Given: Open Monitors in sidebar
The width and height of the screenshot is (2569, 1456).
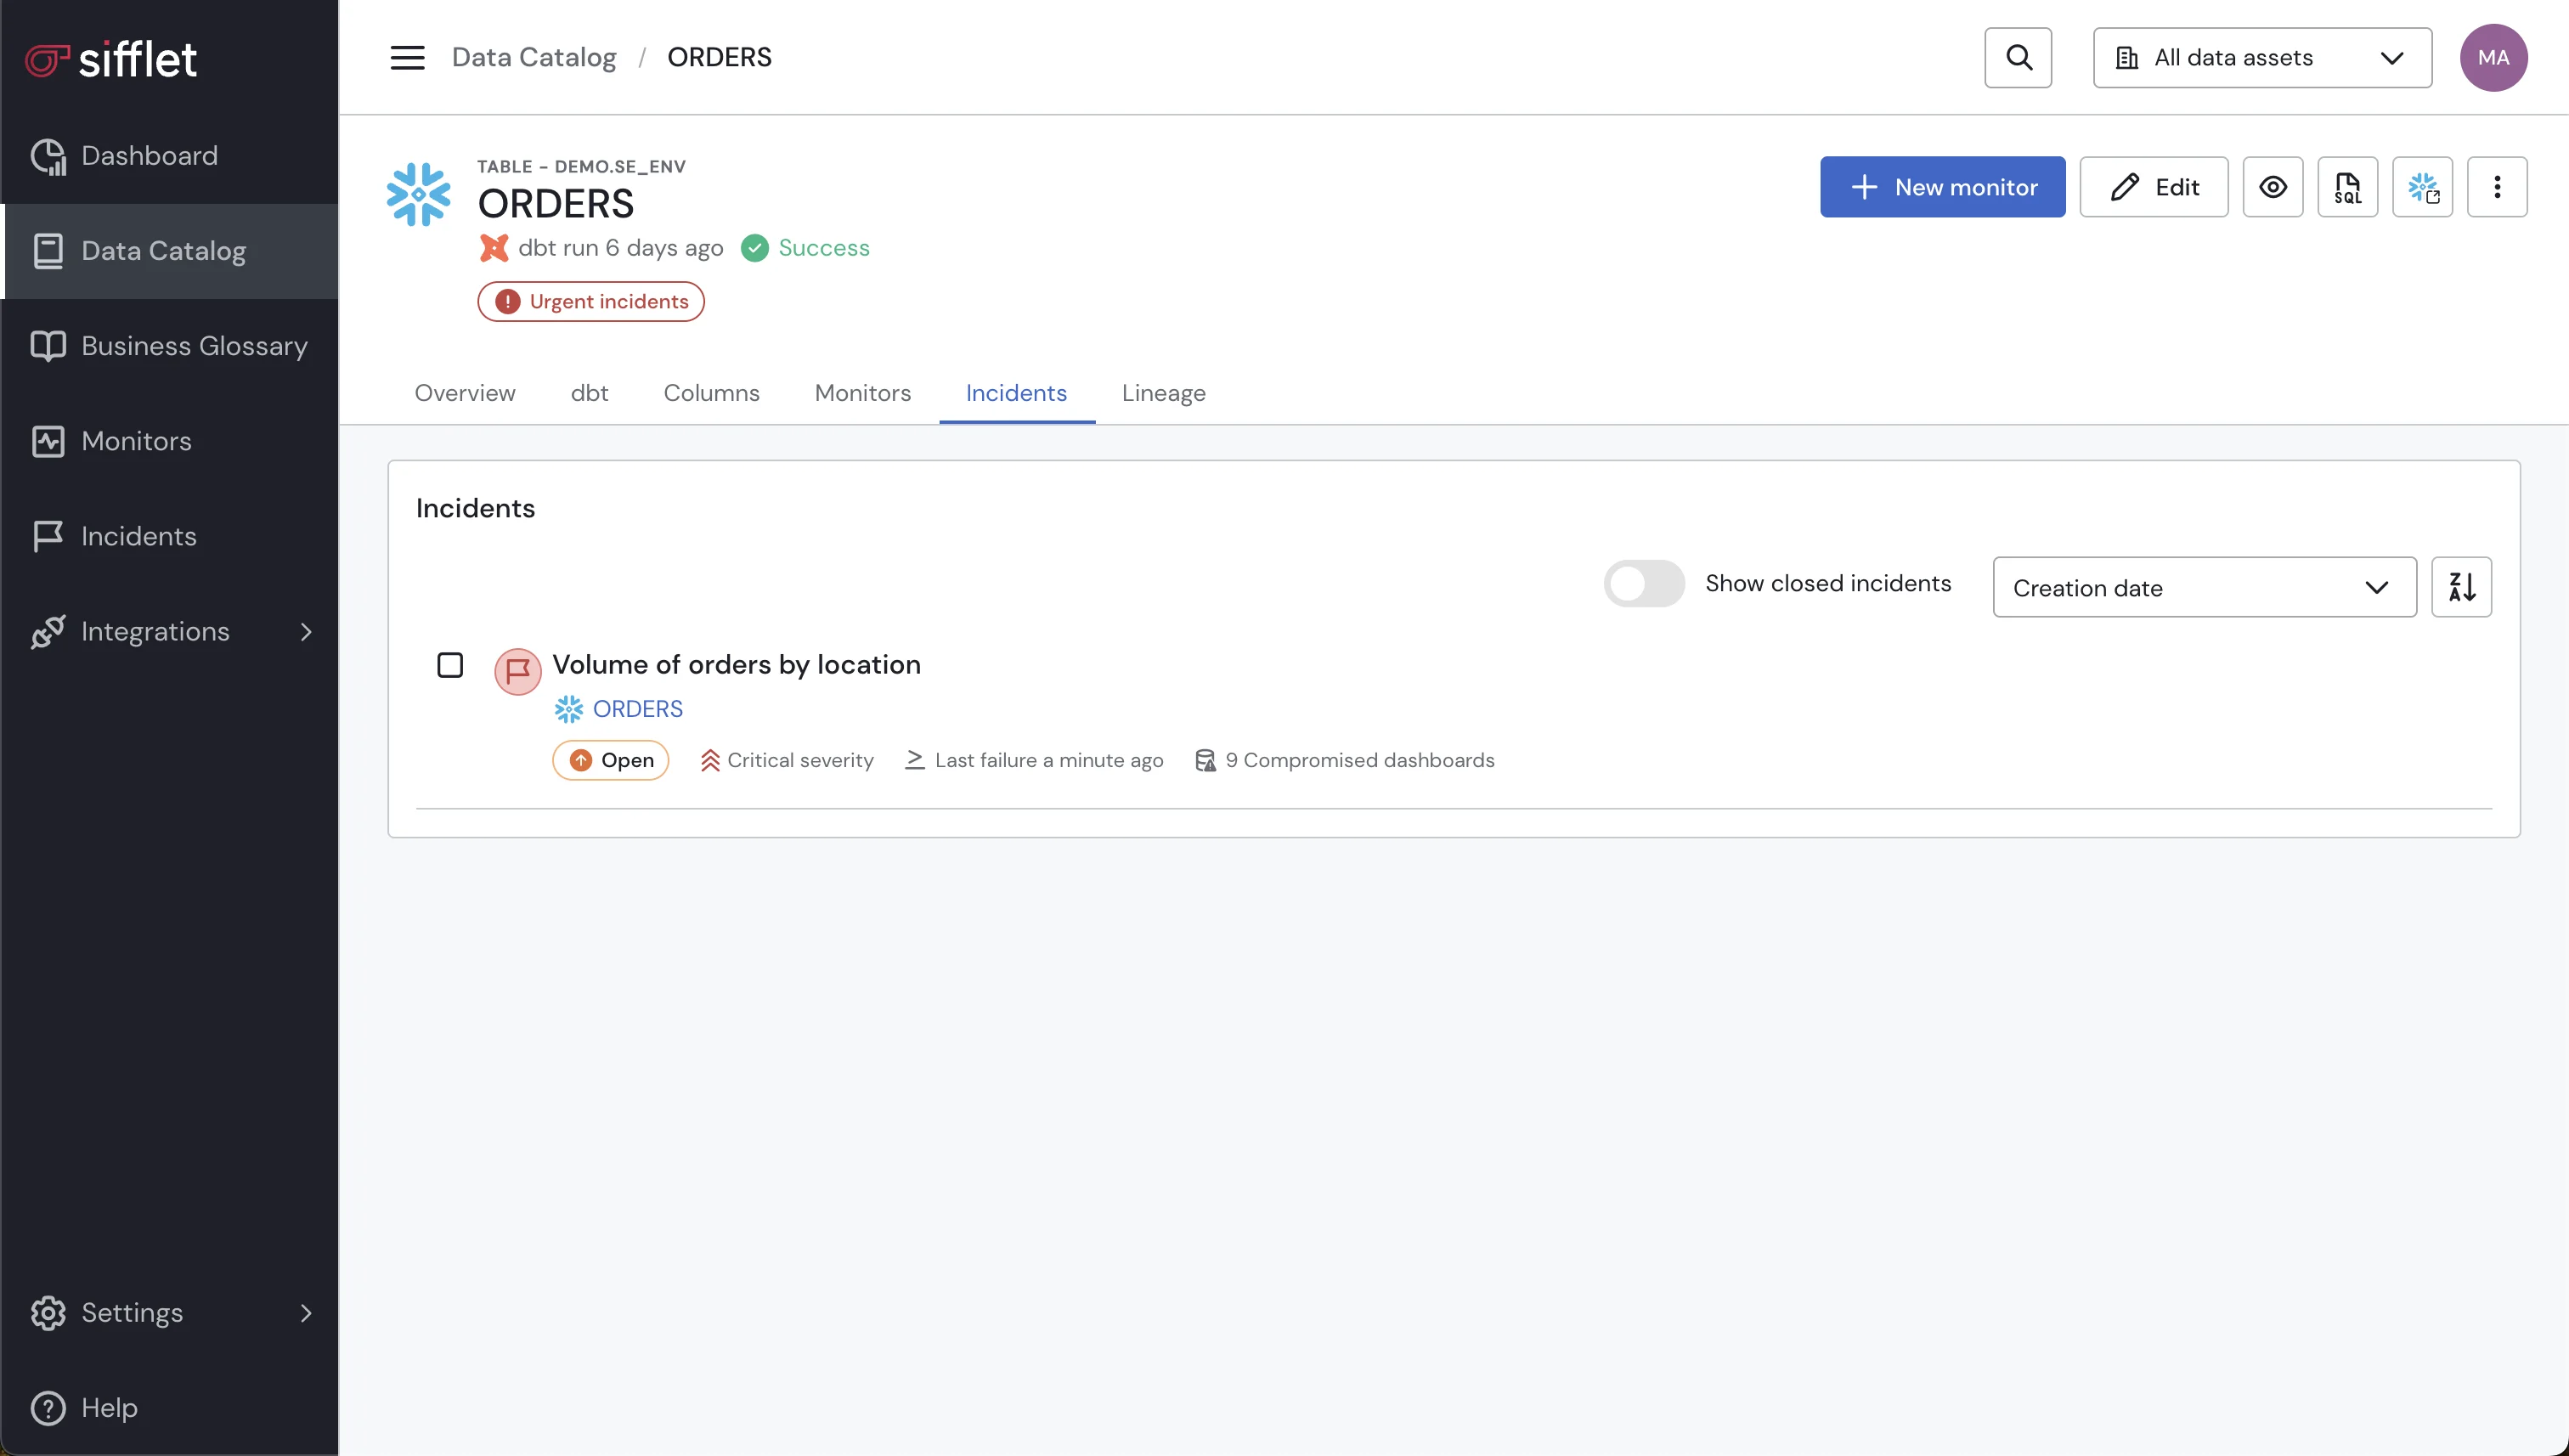Looking at the screenshot, I should click(x=170, y=441).
